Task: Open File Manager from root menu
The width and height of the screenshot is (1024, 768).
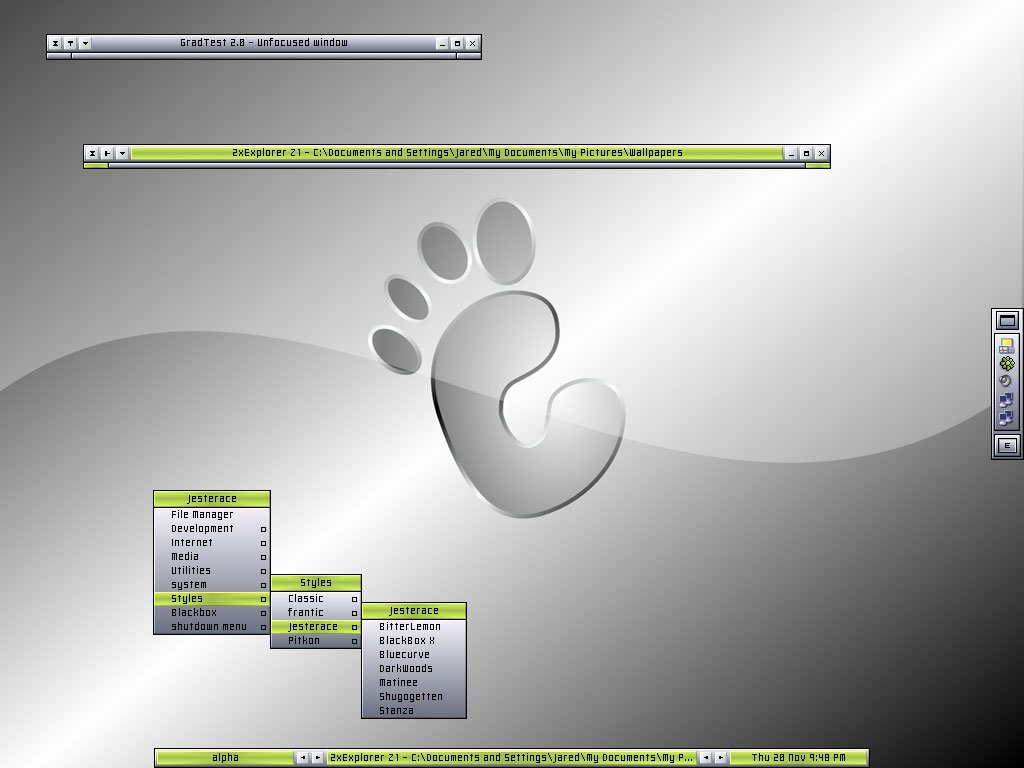Action: (x=212, y=515)
